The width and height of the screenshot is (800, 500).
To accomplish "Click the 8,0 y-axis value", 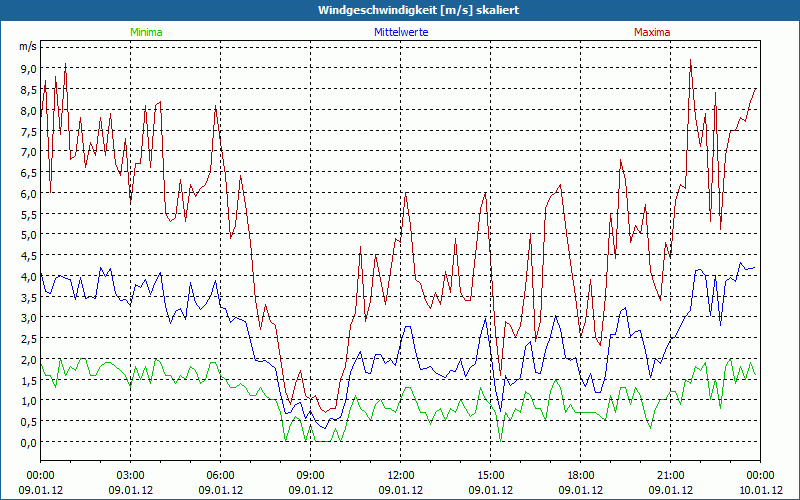I will [x=29, y=110].
